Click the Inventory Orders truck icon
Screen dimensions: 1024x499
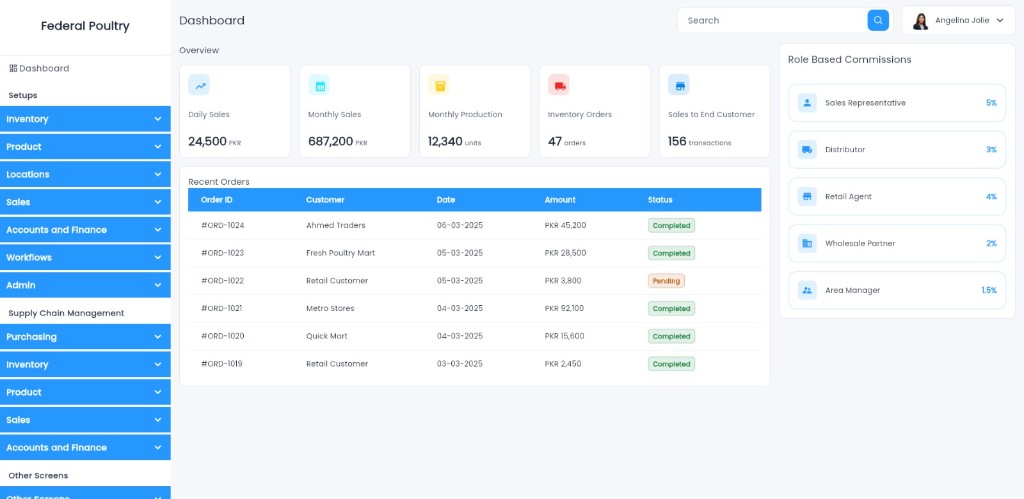(x=559, y=85)
